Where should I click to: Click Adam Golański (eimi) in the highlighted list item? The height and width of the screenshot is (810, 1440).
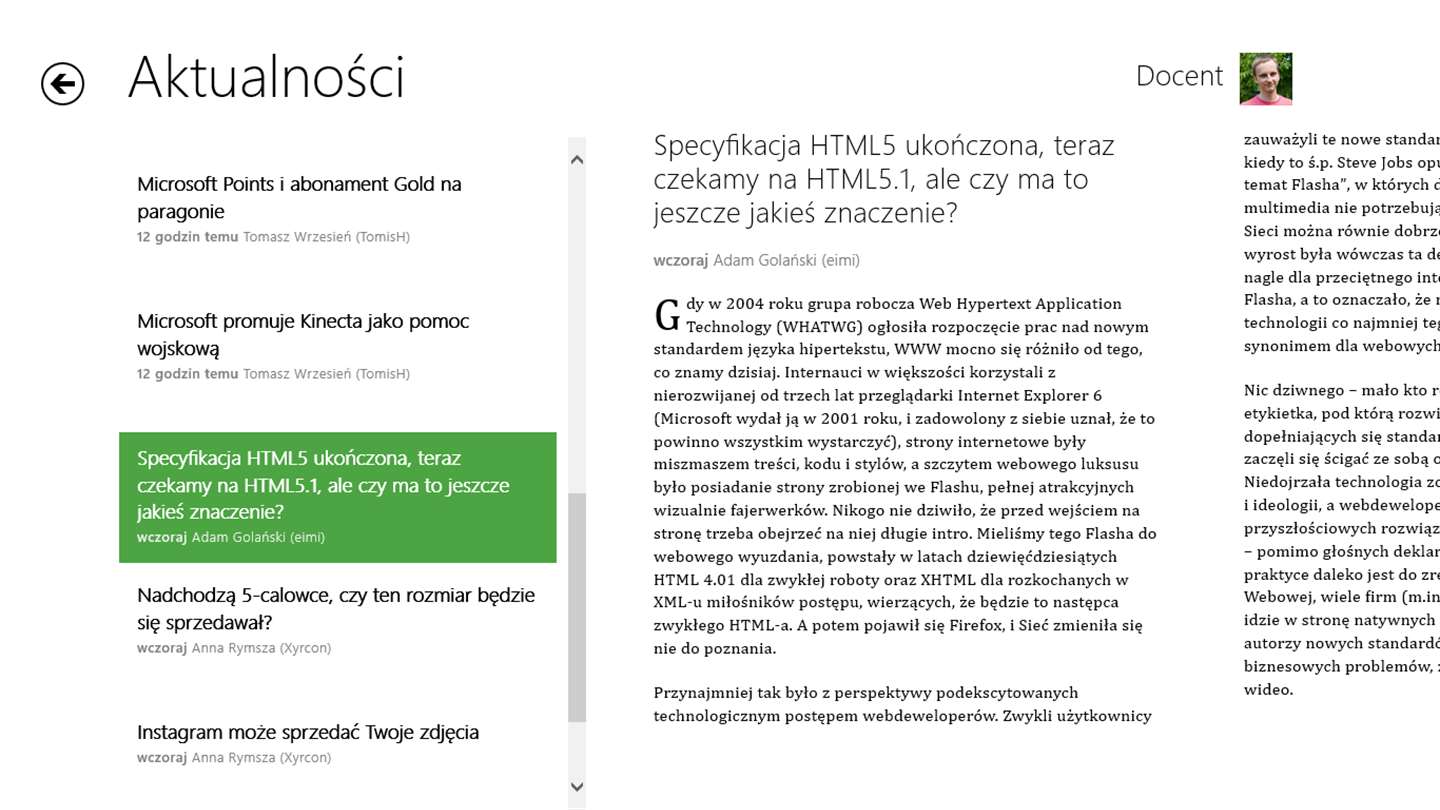pos(258,537)
